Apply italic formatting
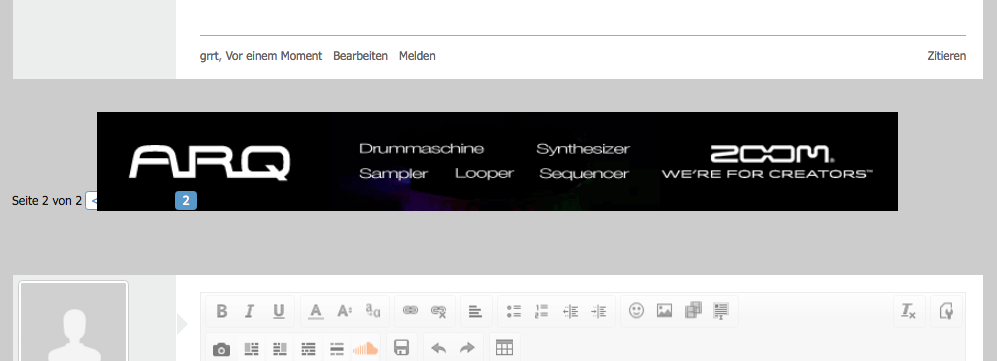Screen dimensions: 997x361 coord(249,311)
